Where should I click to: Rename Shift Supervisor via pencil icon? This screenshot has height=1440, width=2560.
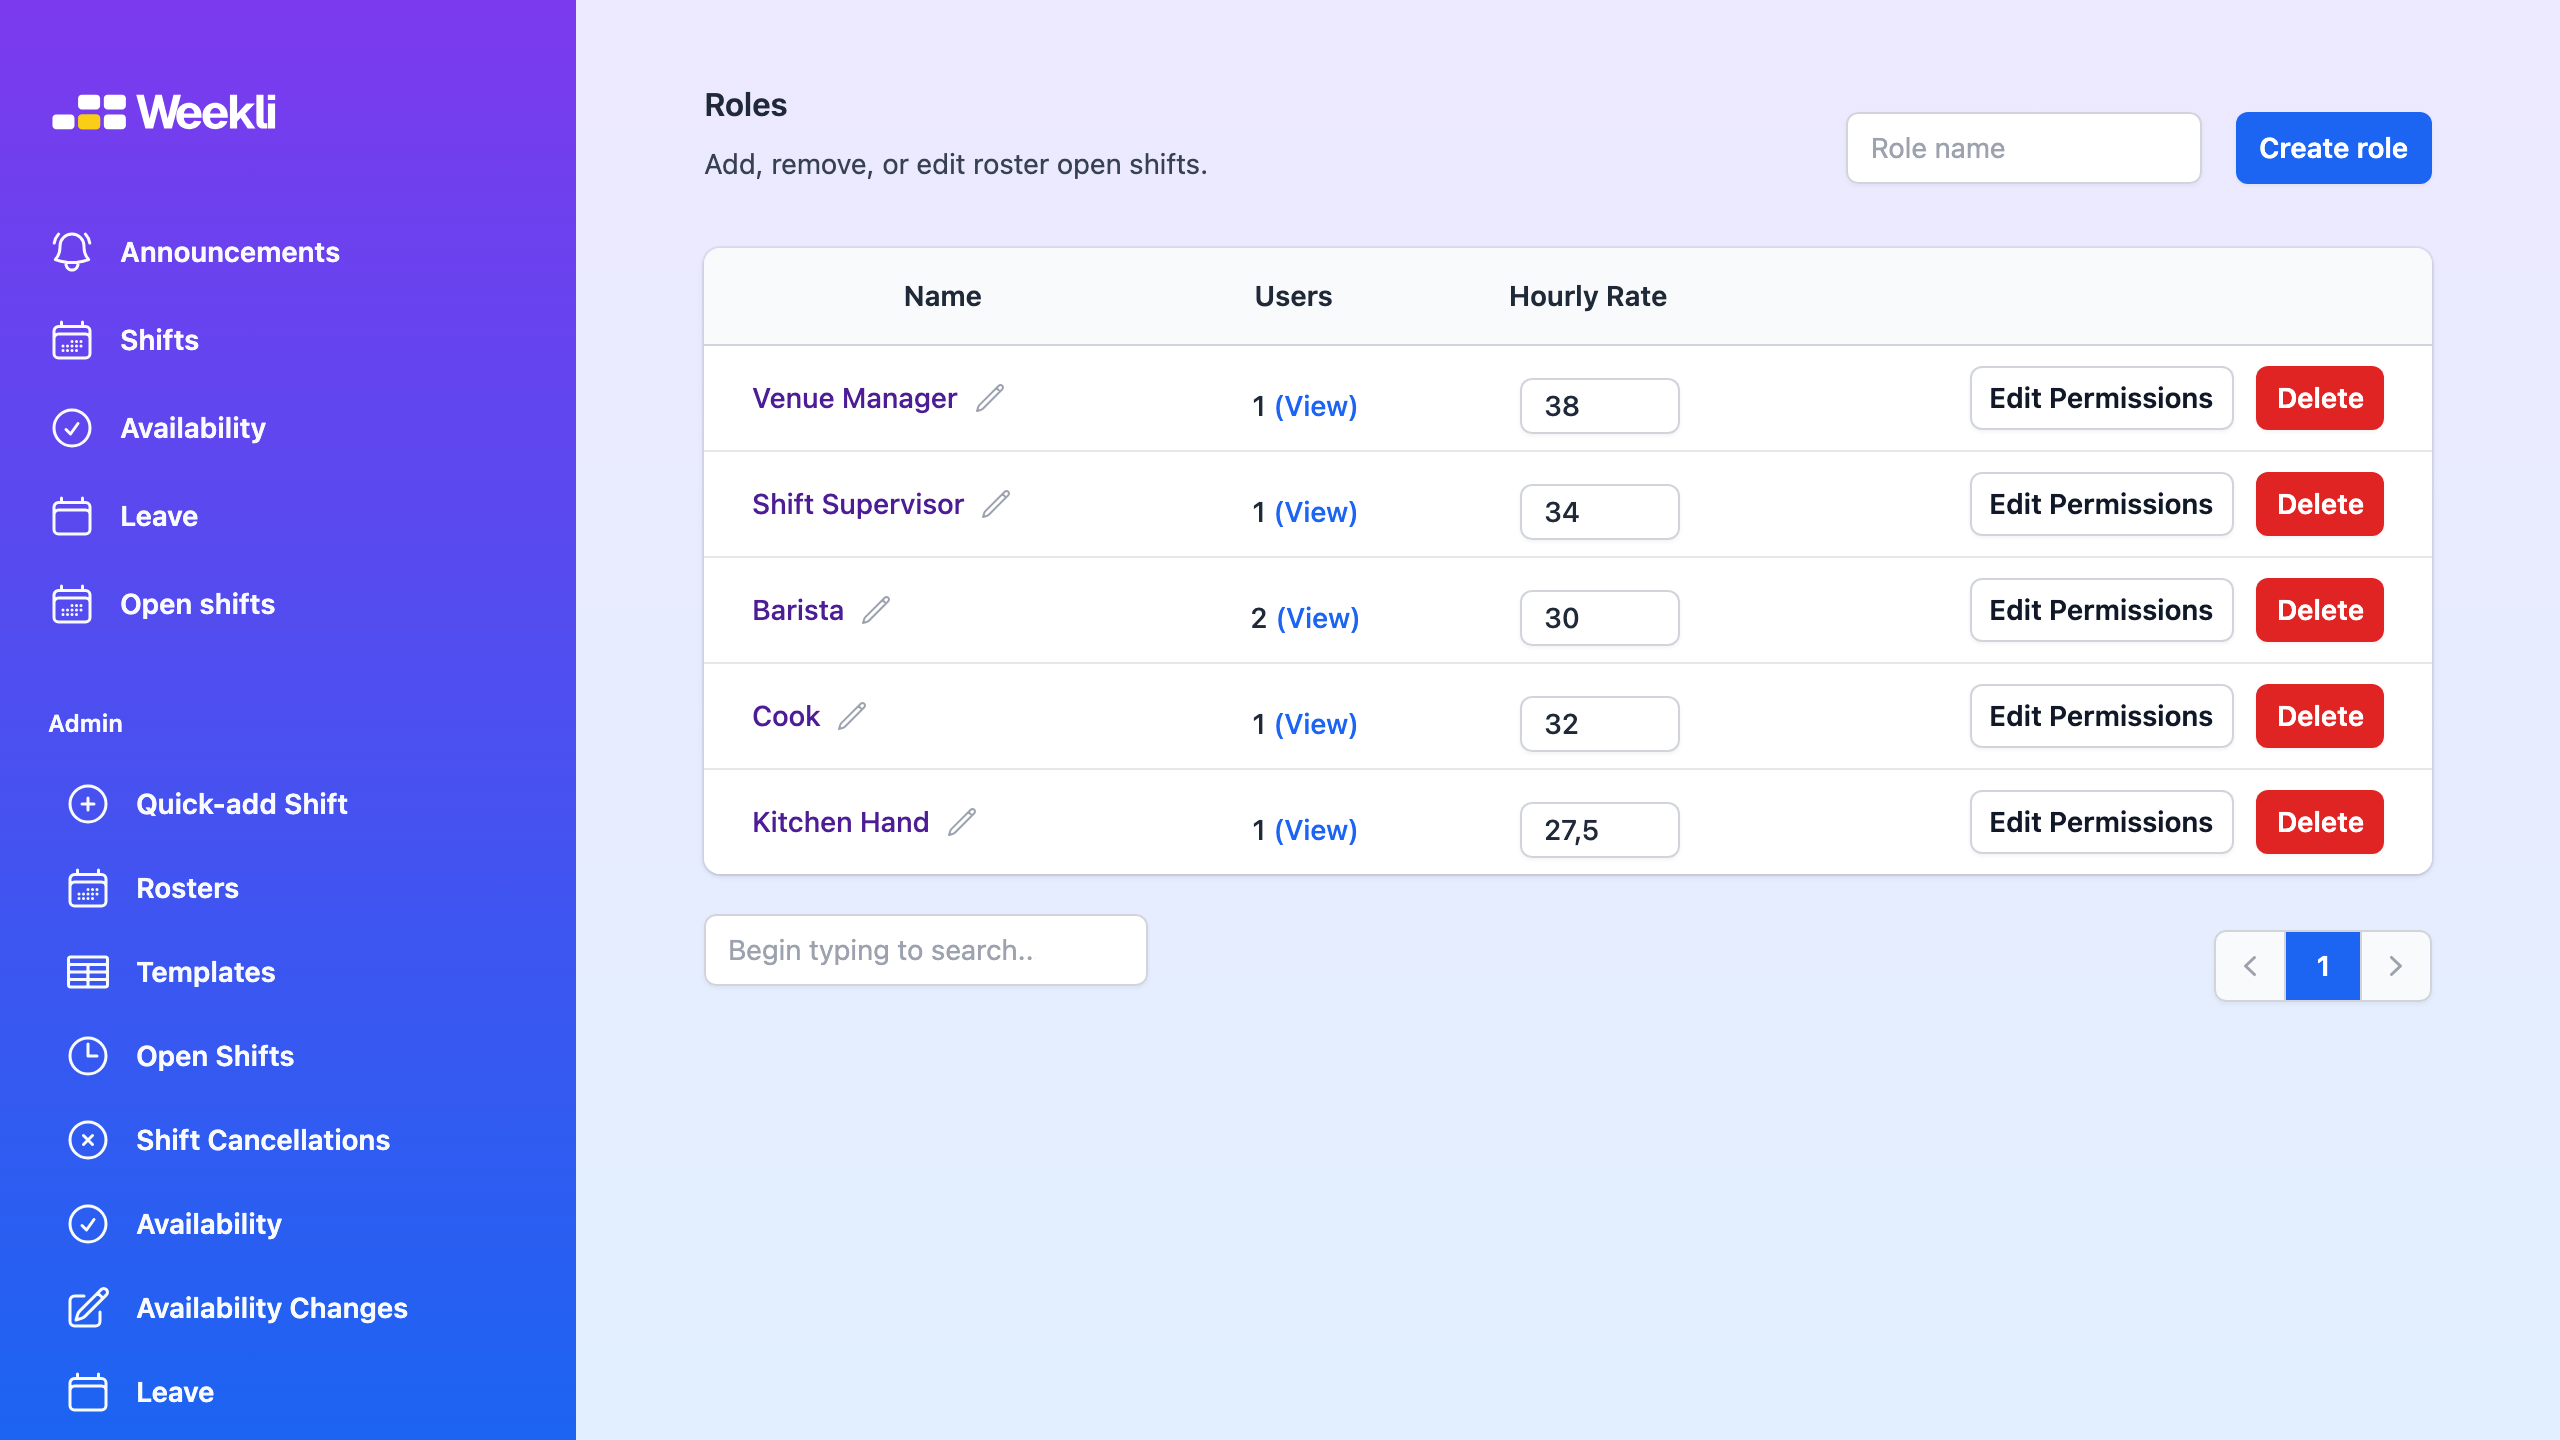point(996,504)
